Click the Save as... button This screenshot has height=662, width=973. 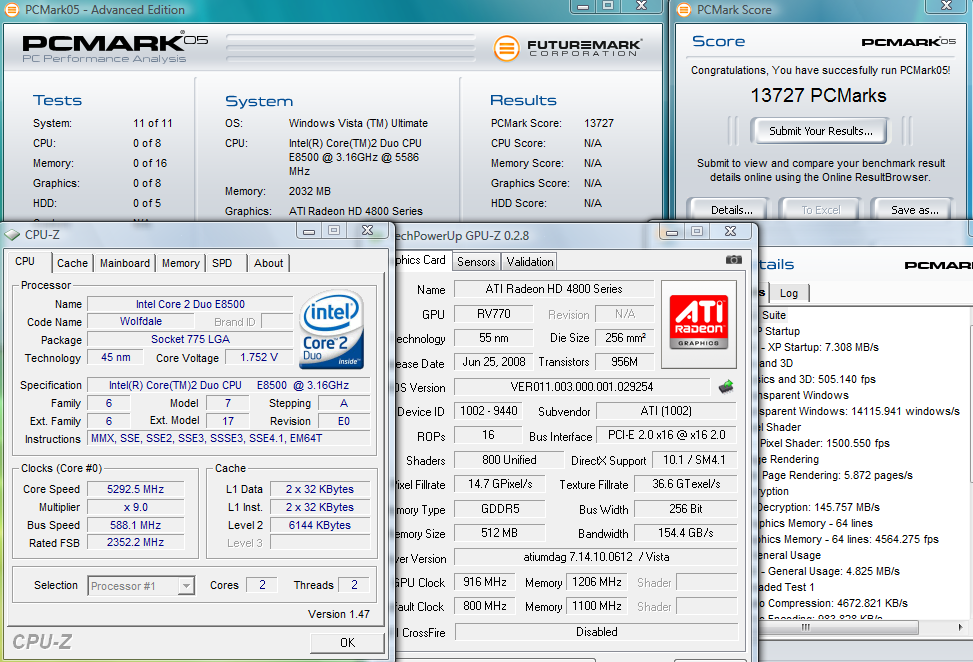[x=914, y=210]
